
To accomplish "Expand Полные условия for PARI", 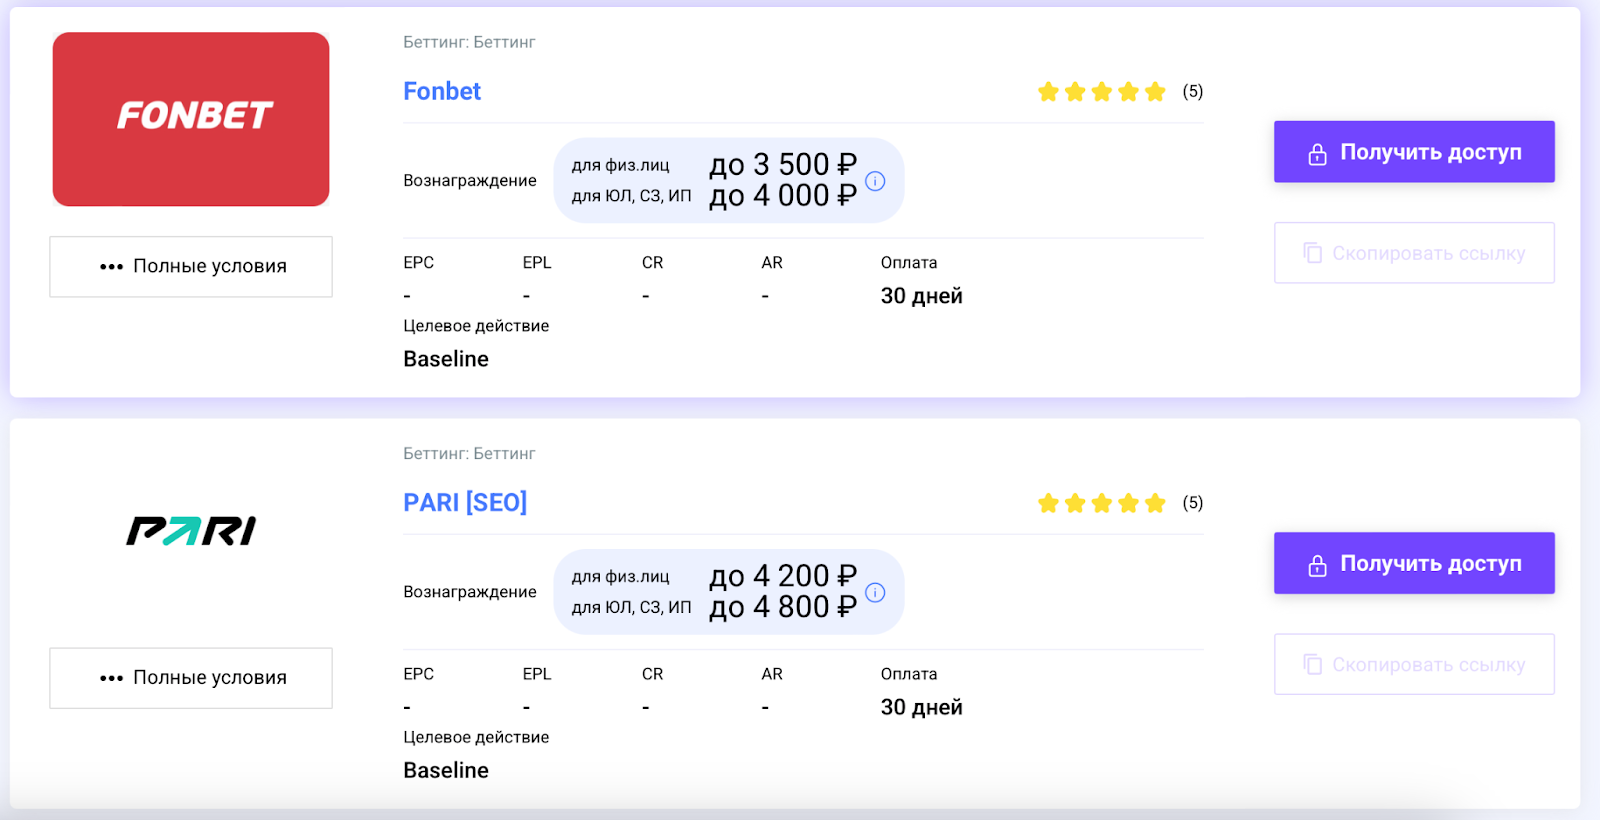I will pos(191,678).
